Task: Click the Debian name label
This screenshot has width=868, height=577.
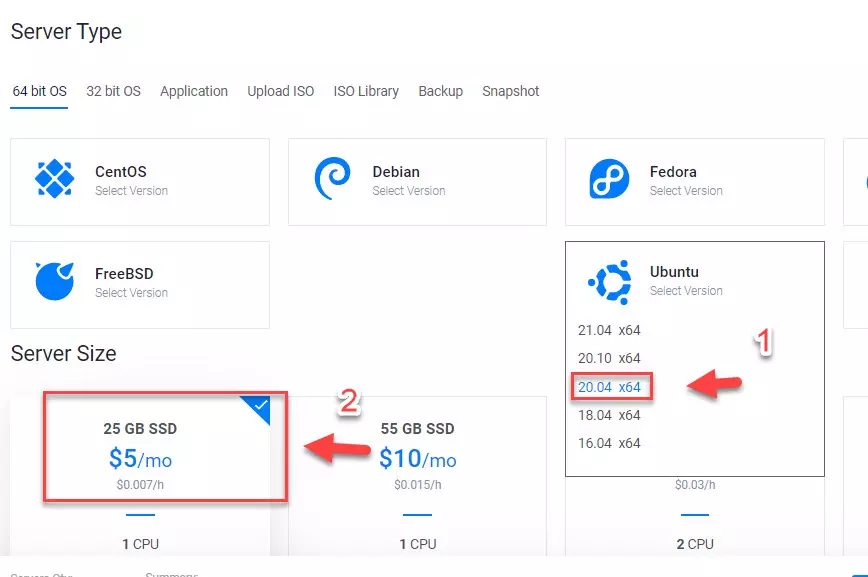Action: [x=396, y=172]
